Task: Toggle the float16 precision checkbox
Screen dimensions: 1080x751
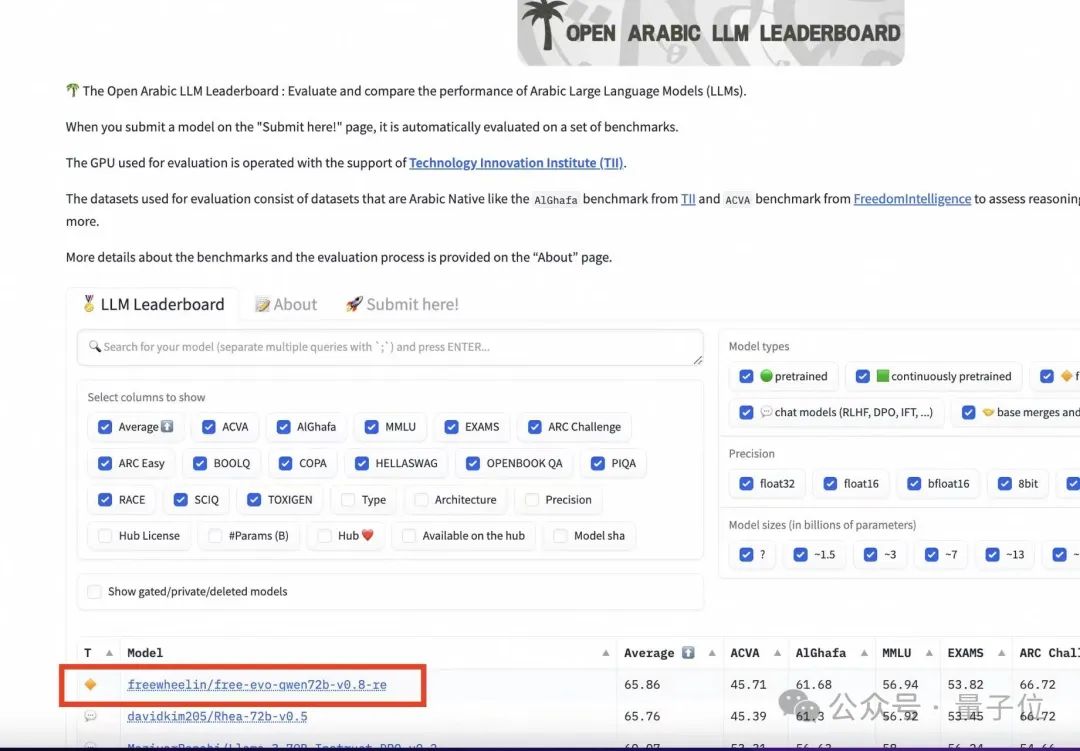Action: point(830,484)
